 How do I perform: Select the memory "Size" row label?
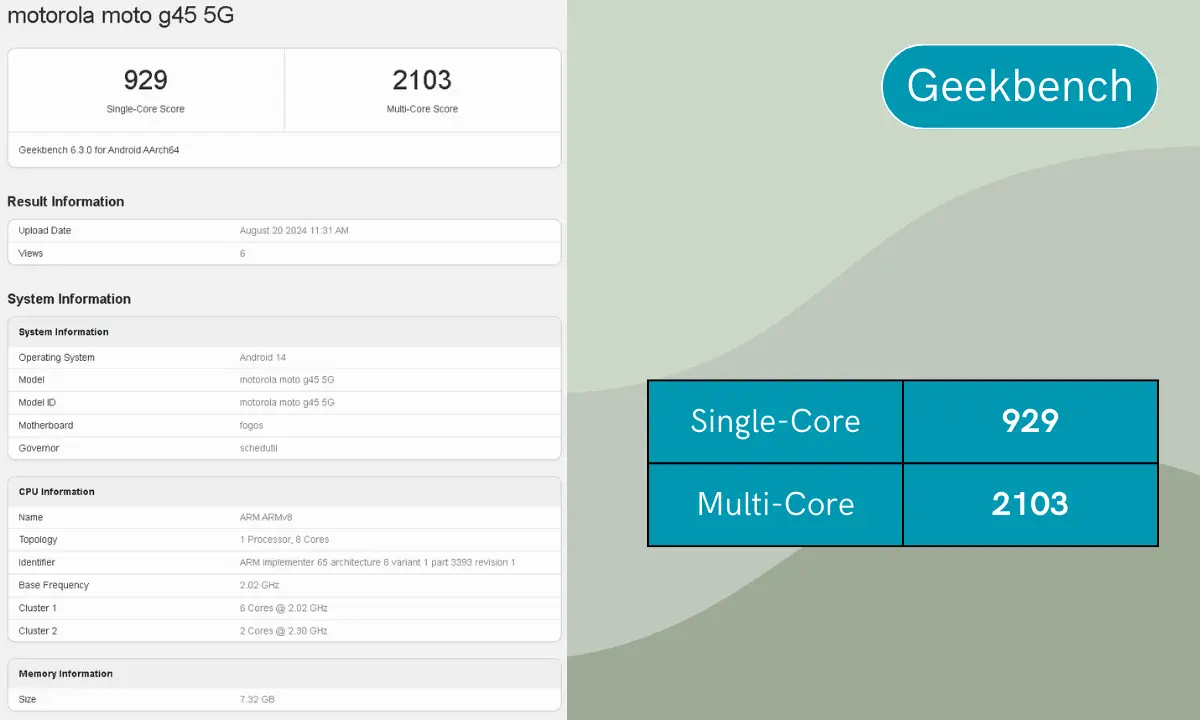[27, 700]
